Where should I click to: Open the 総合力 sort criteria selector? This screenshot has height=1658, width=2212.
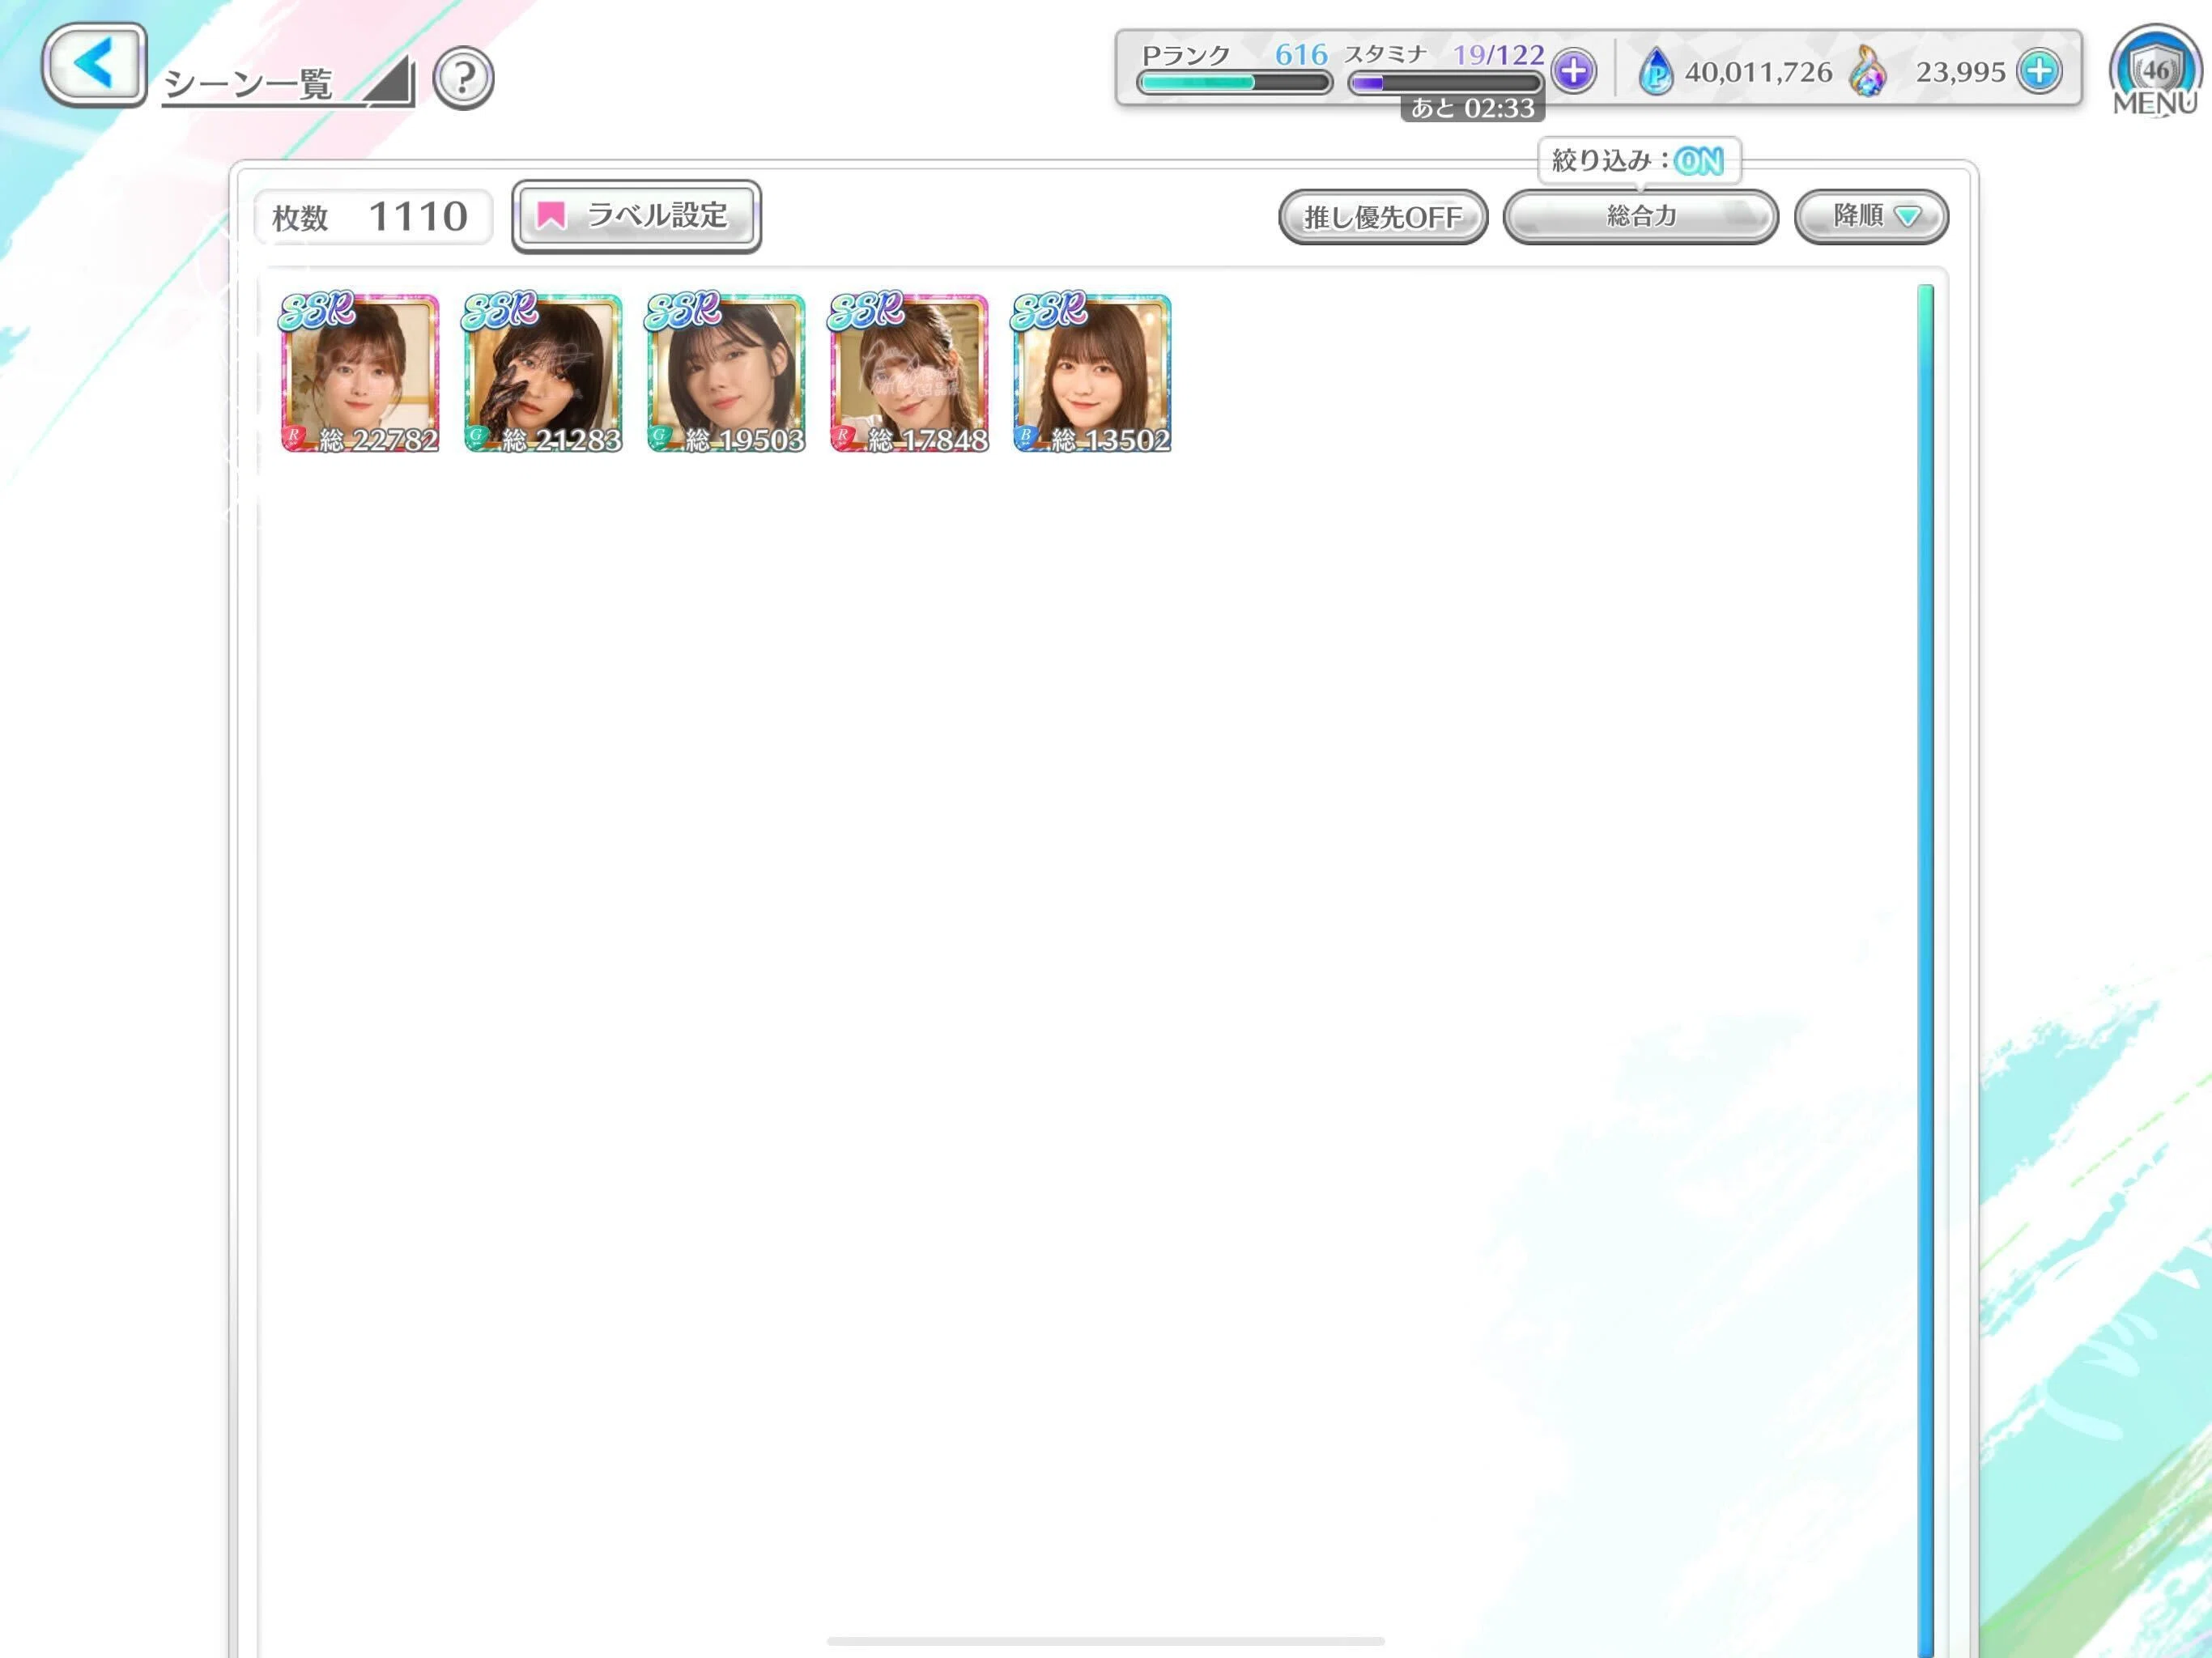pyautogui.click(x=1641, y=217)
